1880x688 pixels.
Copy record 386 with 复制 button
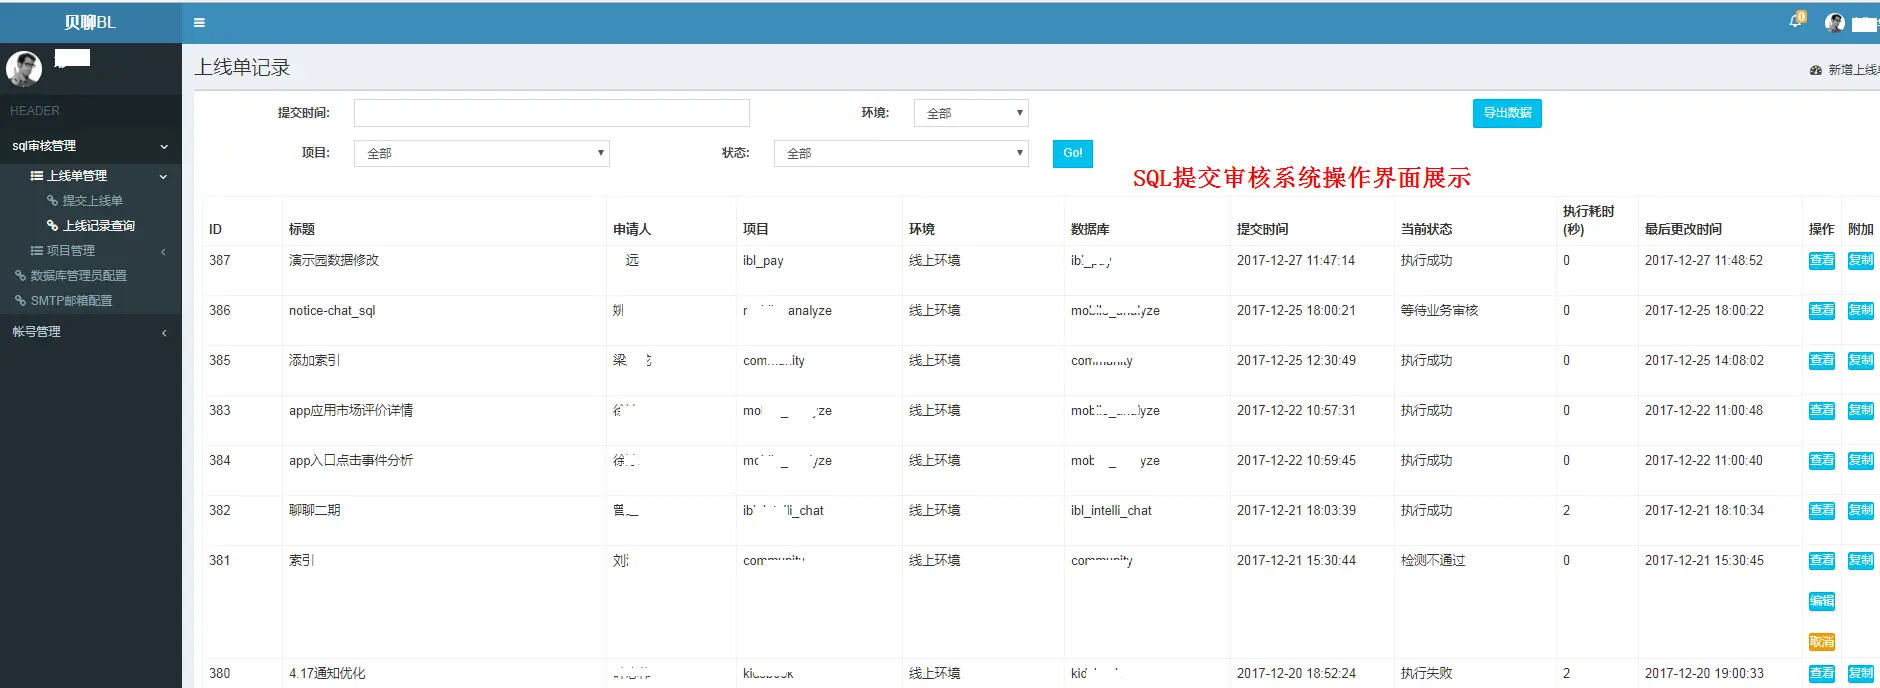[1861, 310]
